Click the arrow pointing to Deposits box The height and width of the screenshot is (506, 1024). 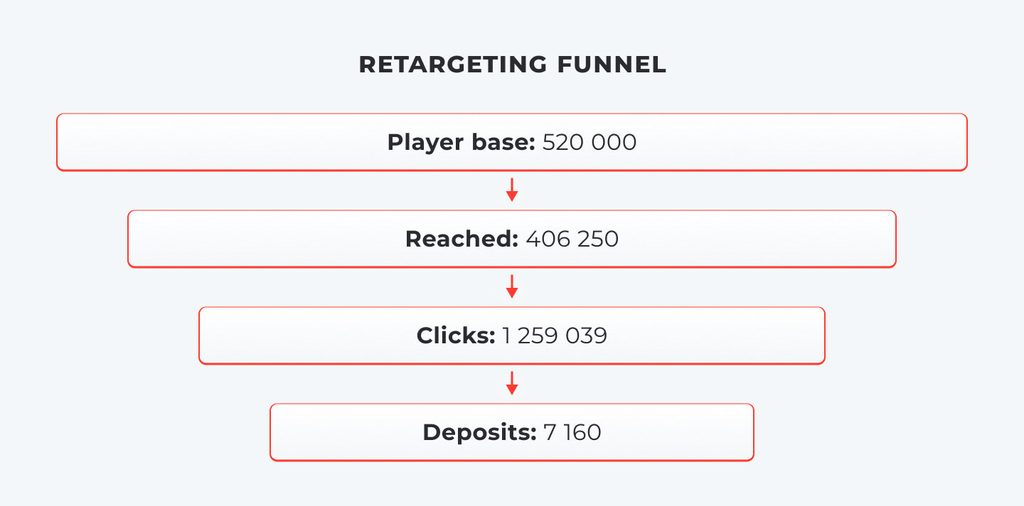click(512, 383)
